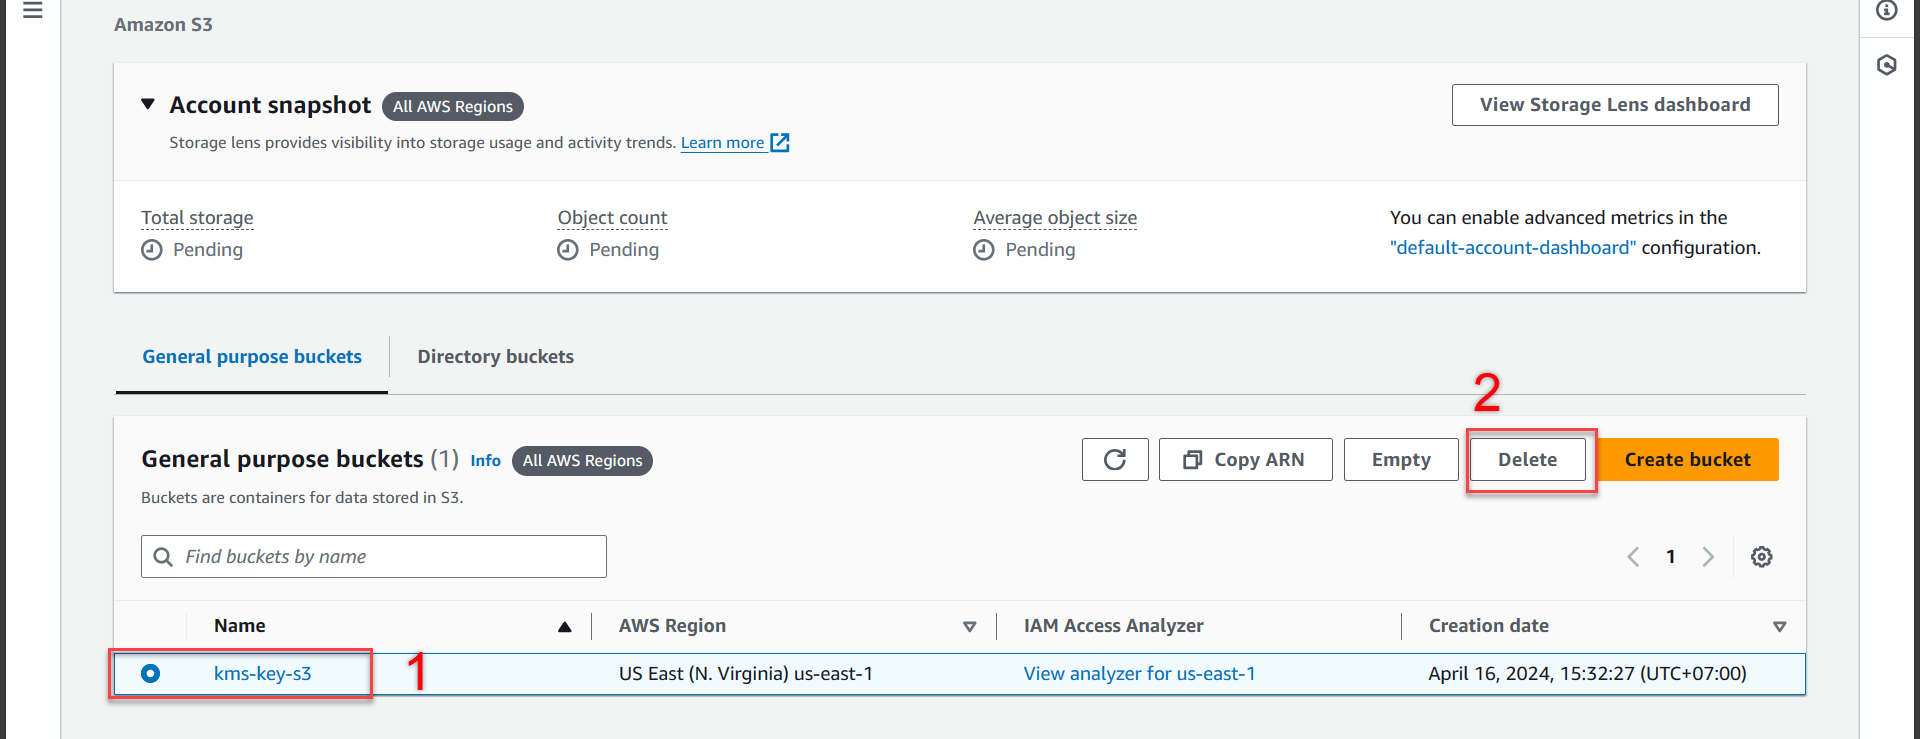Click the Average object size label
The height and width of the screenshot is (739, 1920).
click(1055, 218)
